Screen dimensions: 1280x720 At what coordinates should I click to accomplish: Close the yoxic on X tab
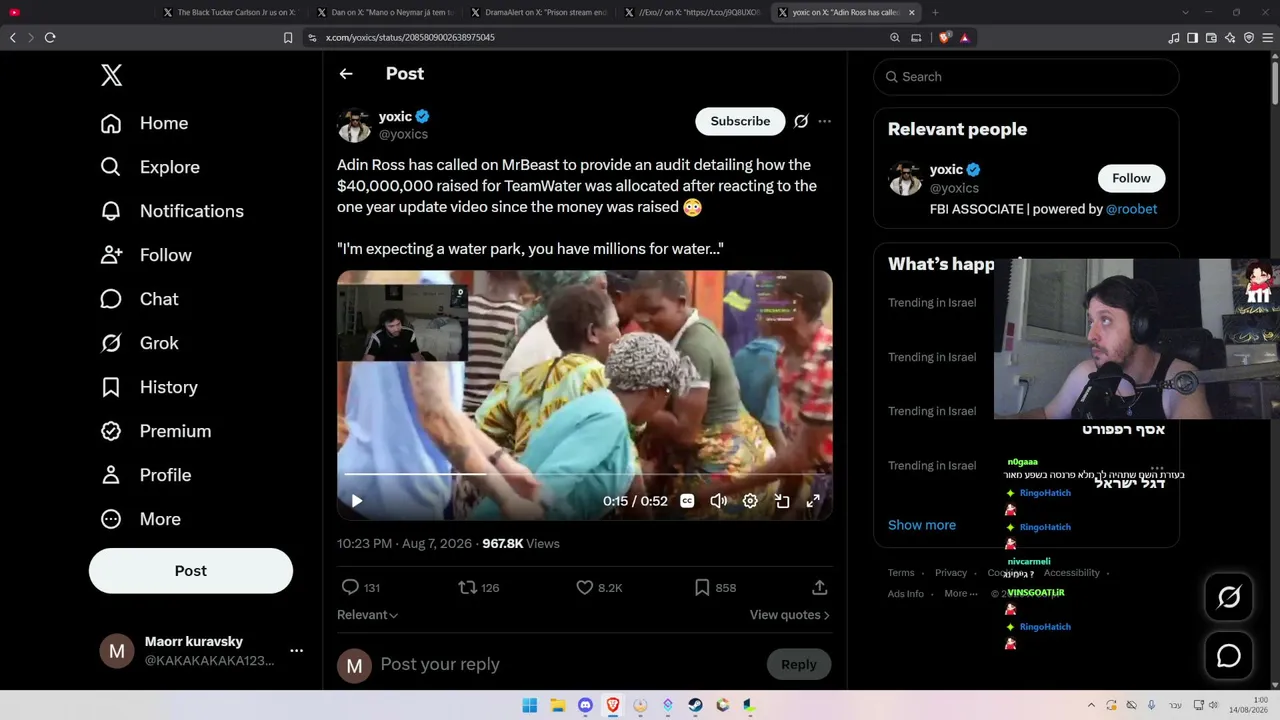911,13
